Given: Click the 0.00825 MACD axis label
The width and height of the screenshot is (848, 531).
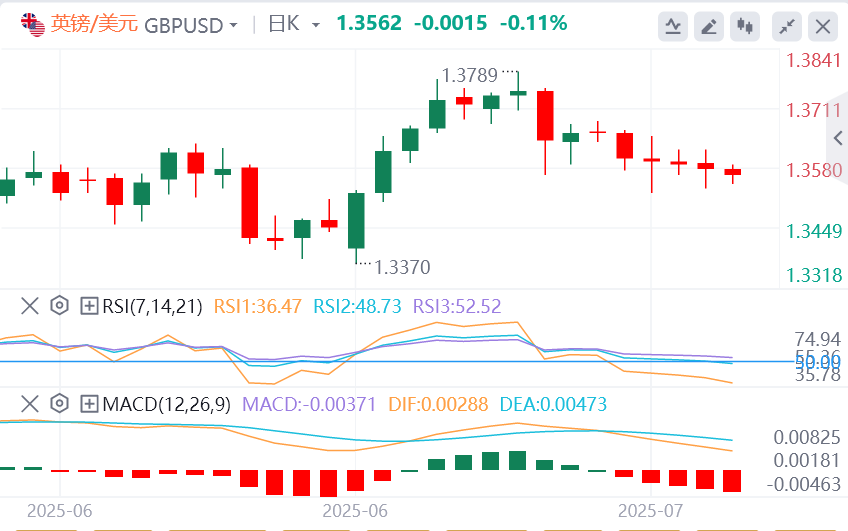Looking at the screenshot, I should coord(807,437).
